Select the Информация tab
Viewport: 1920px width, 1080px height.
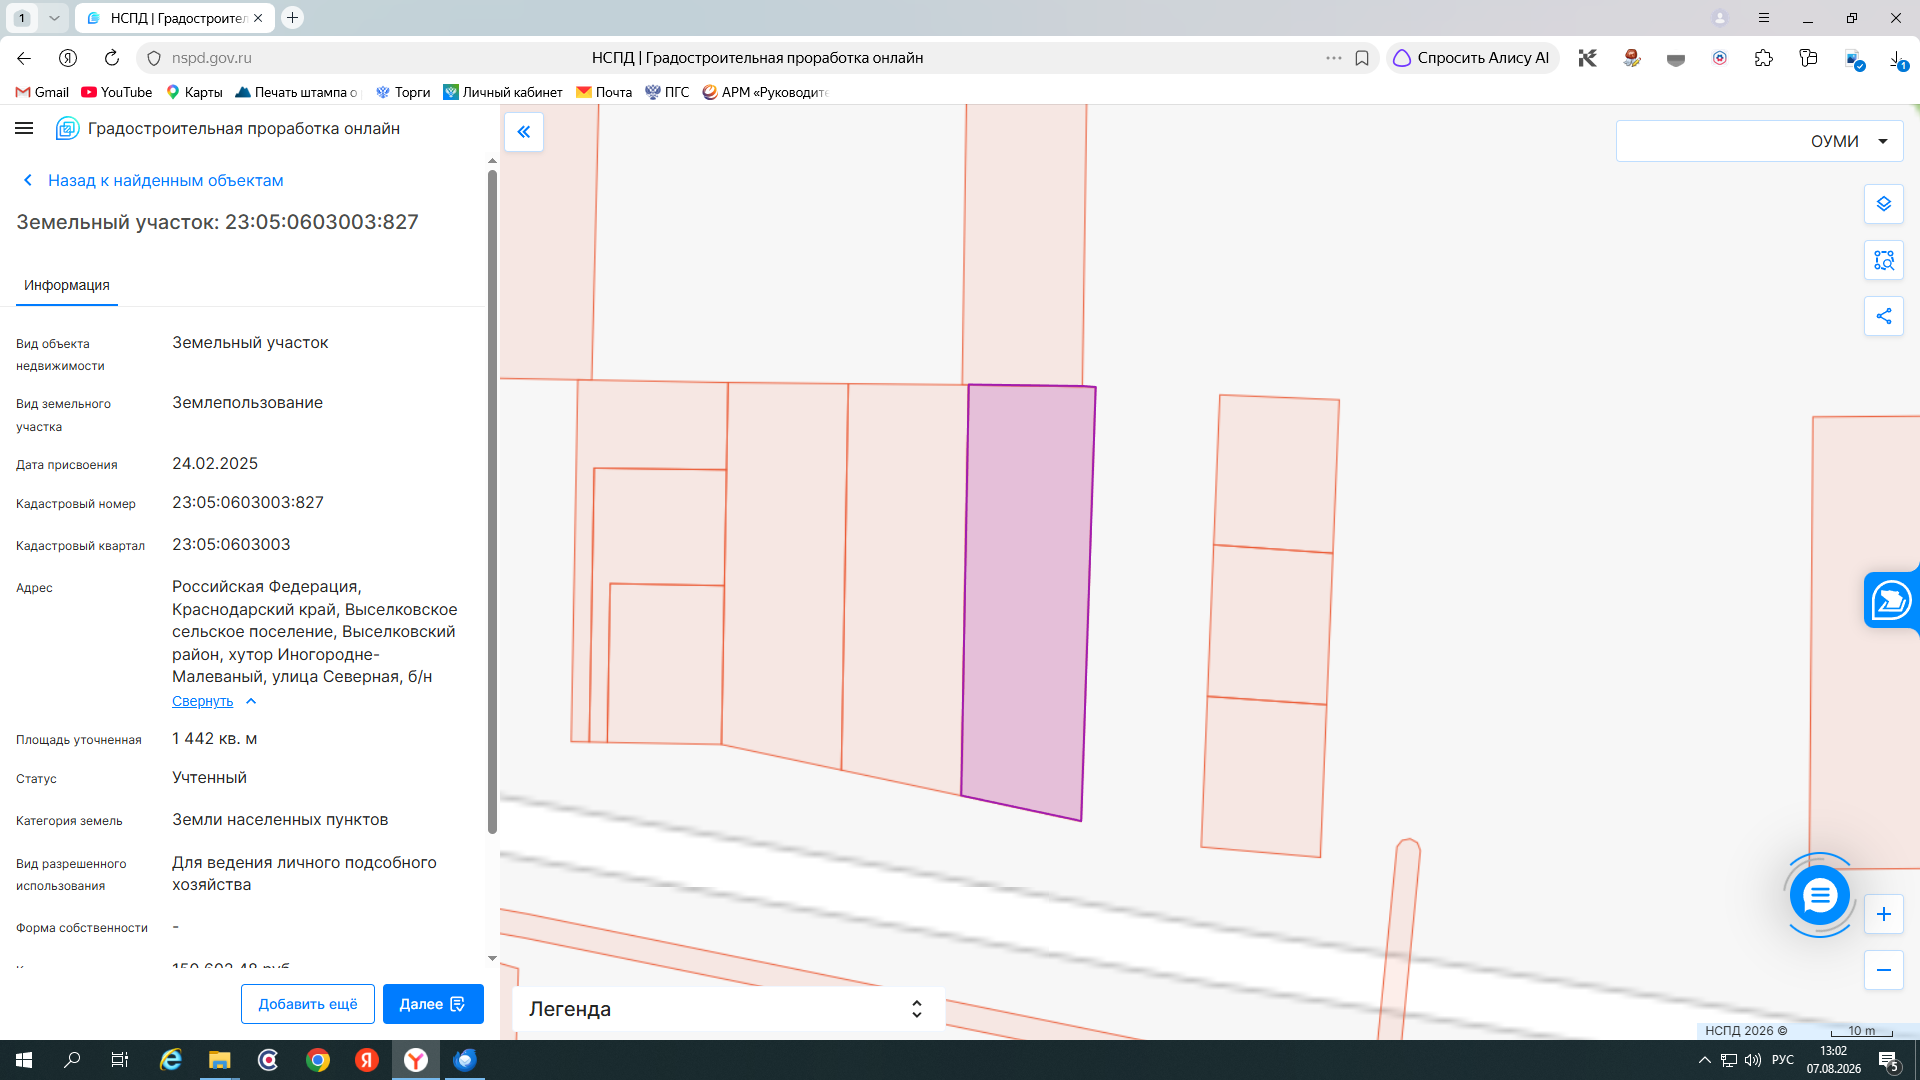click(x=67, y=286)
